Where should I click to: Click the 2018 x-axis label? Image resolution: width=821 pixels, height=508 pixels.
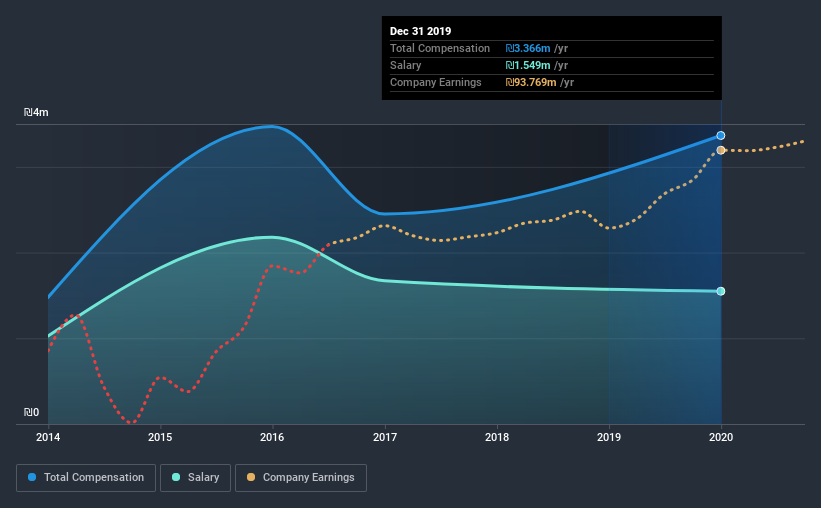click(x=496, y=437)
